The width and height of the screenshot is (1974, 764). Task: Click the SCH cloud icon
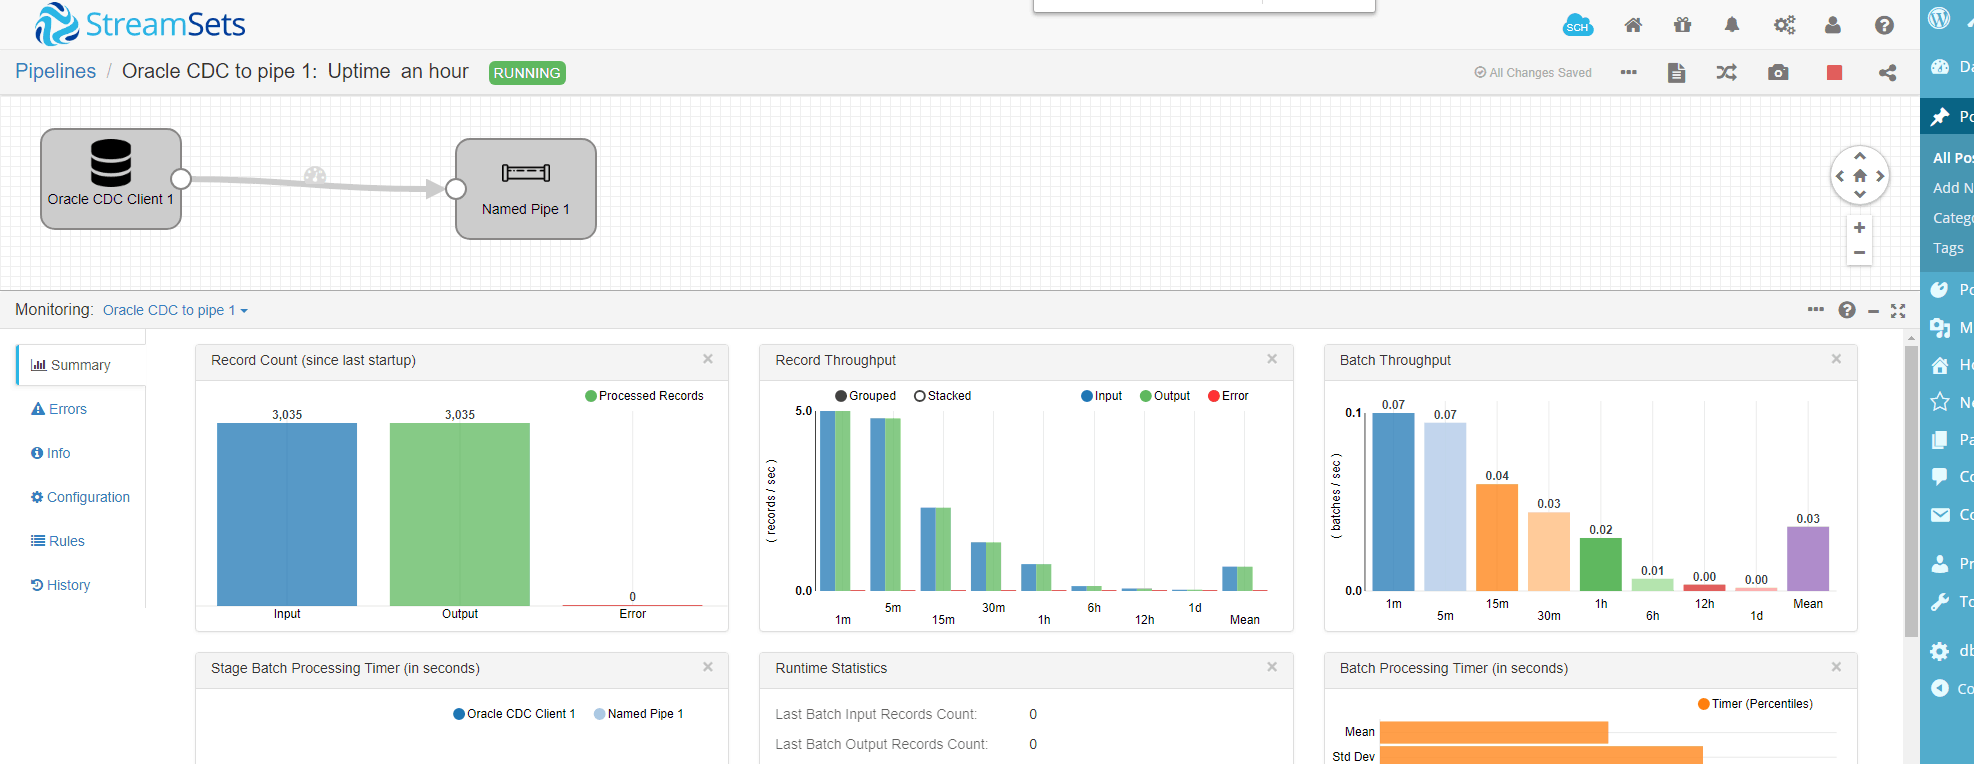1577,26
